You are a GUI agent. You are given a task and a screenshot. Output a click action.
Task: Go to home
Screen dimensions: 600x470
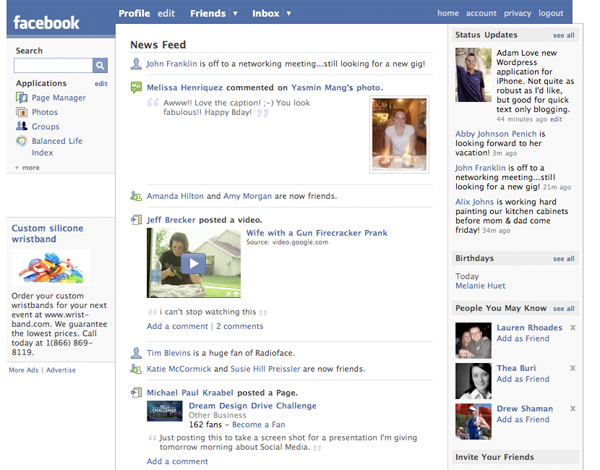click(x=448, y=13)
